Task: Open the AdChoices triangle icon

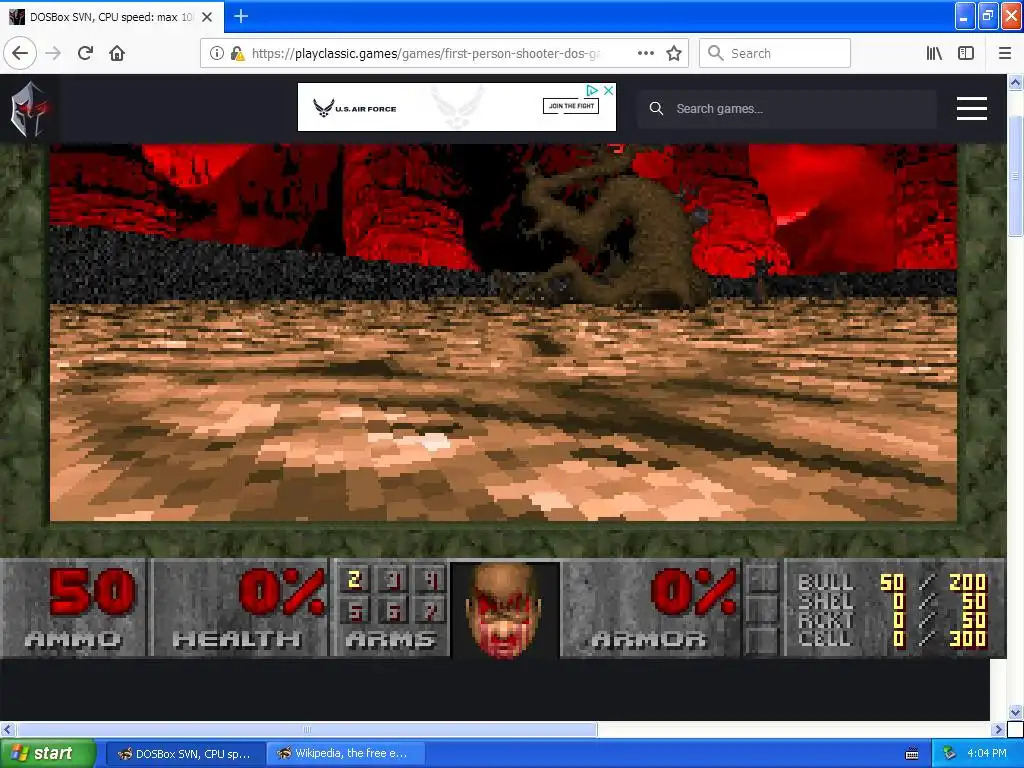Action: tap(592, 90)
